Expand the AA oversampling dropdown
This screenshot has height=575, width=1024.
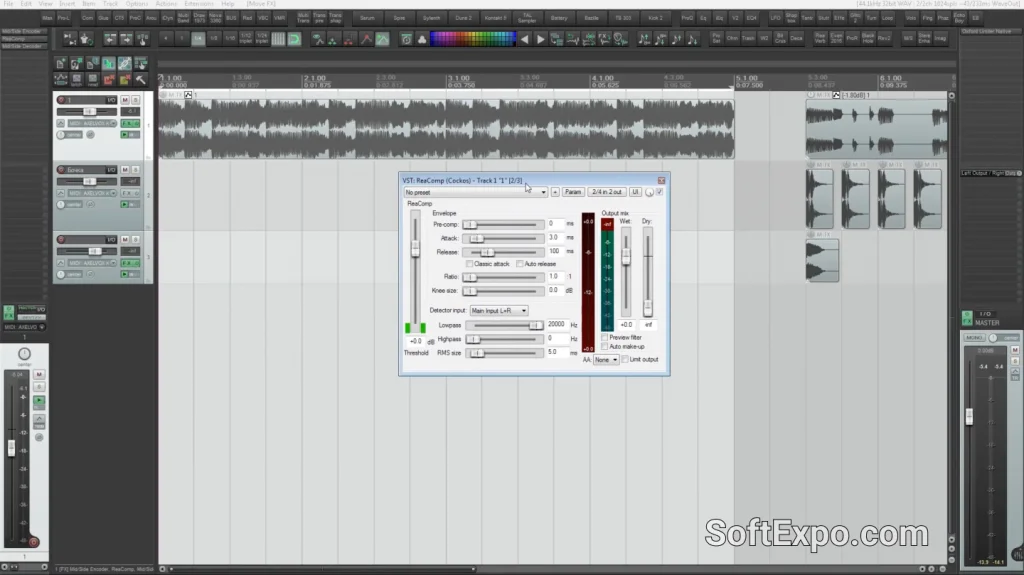coord(606,359)
